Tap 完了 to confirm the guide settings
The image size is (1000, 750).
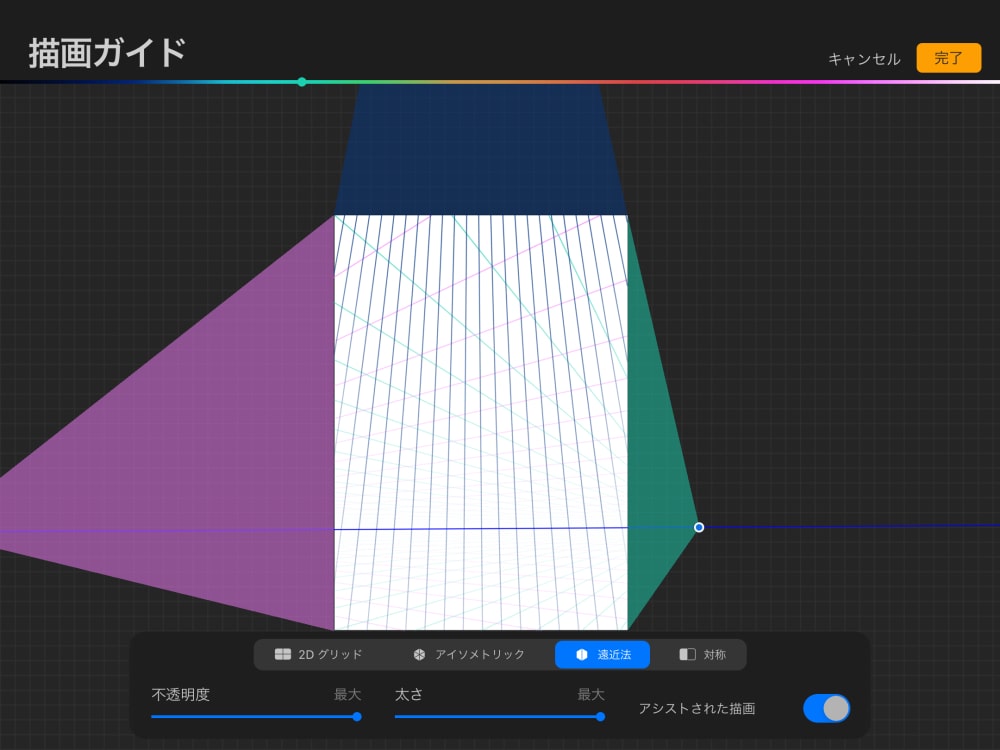click(x=947, y=59)
